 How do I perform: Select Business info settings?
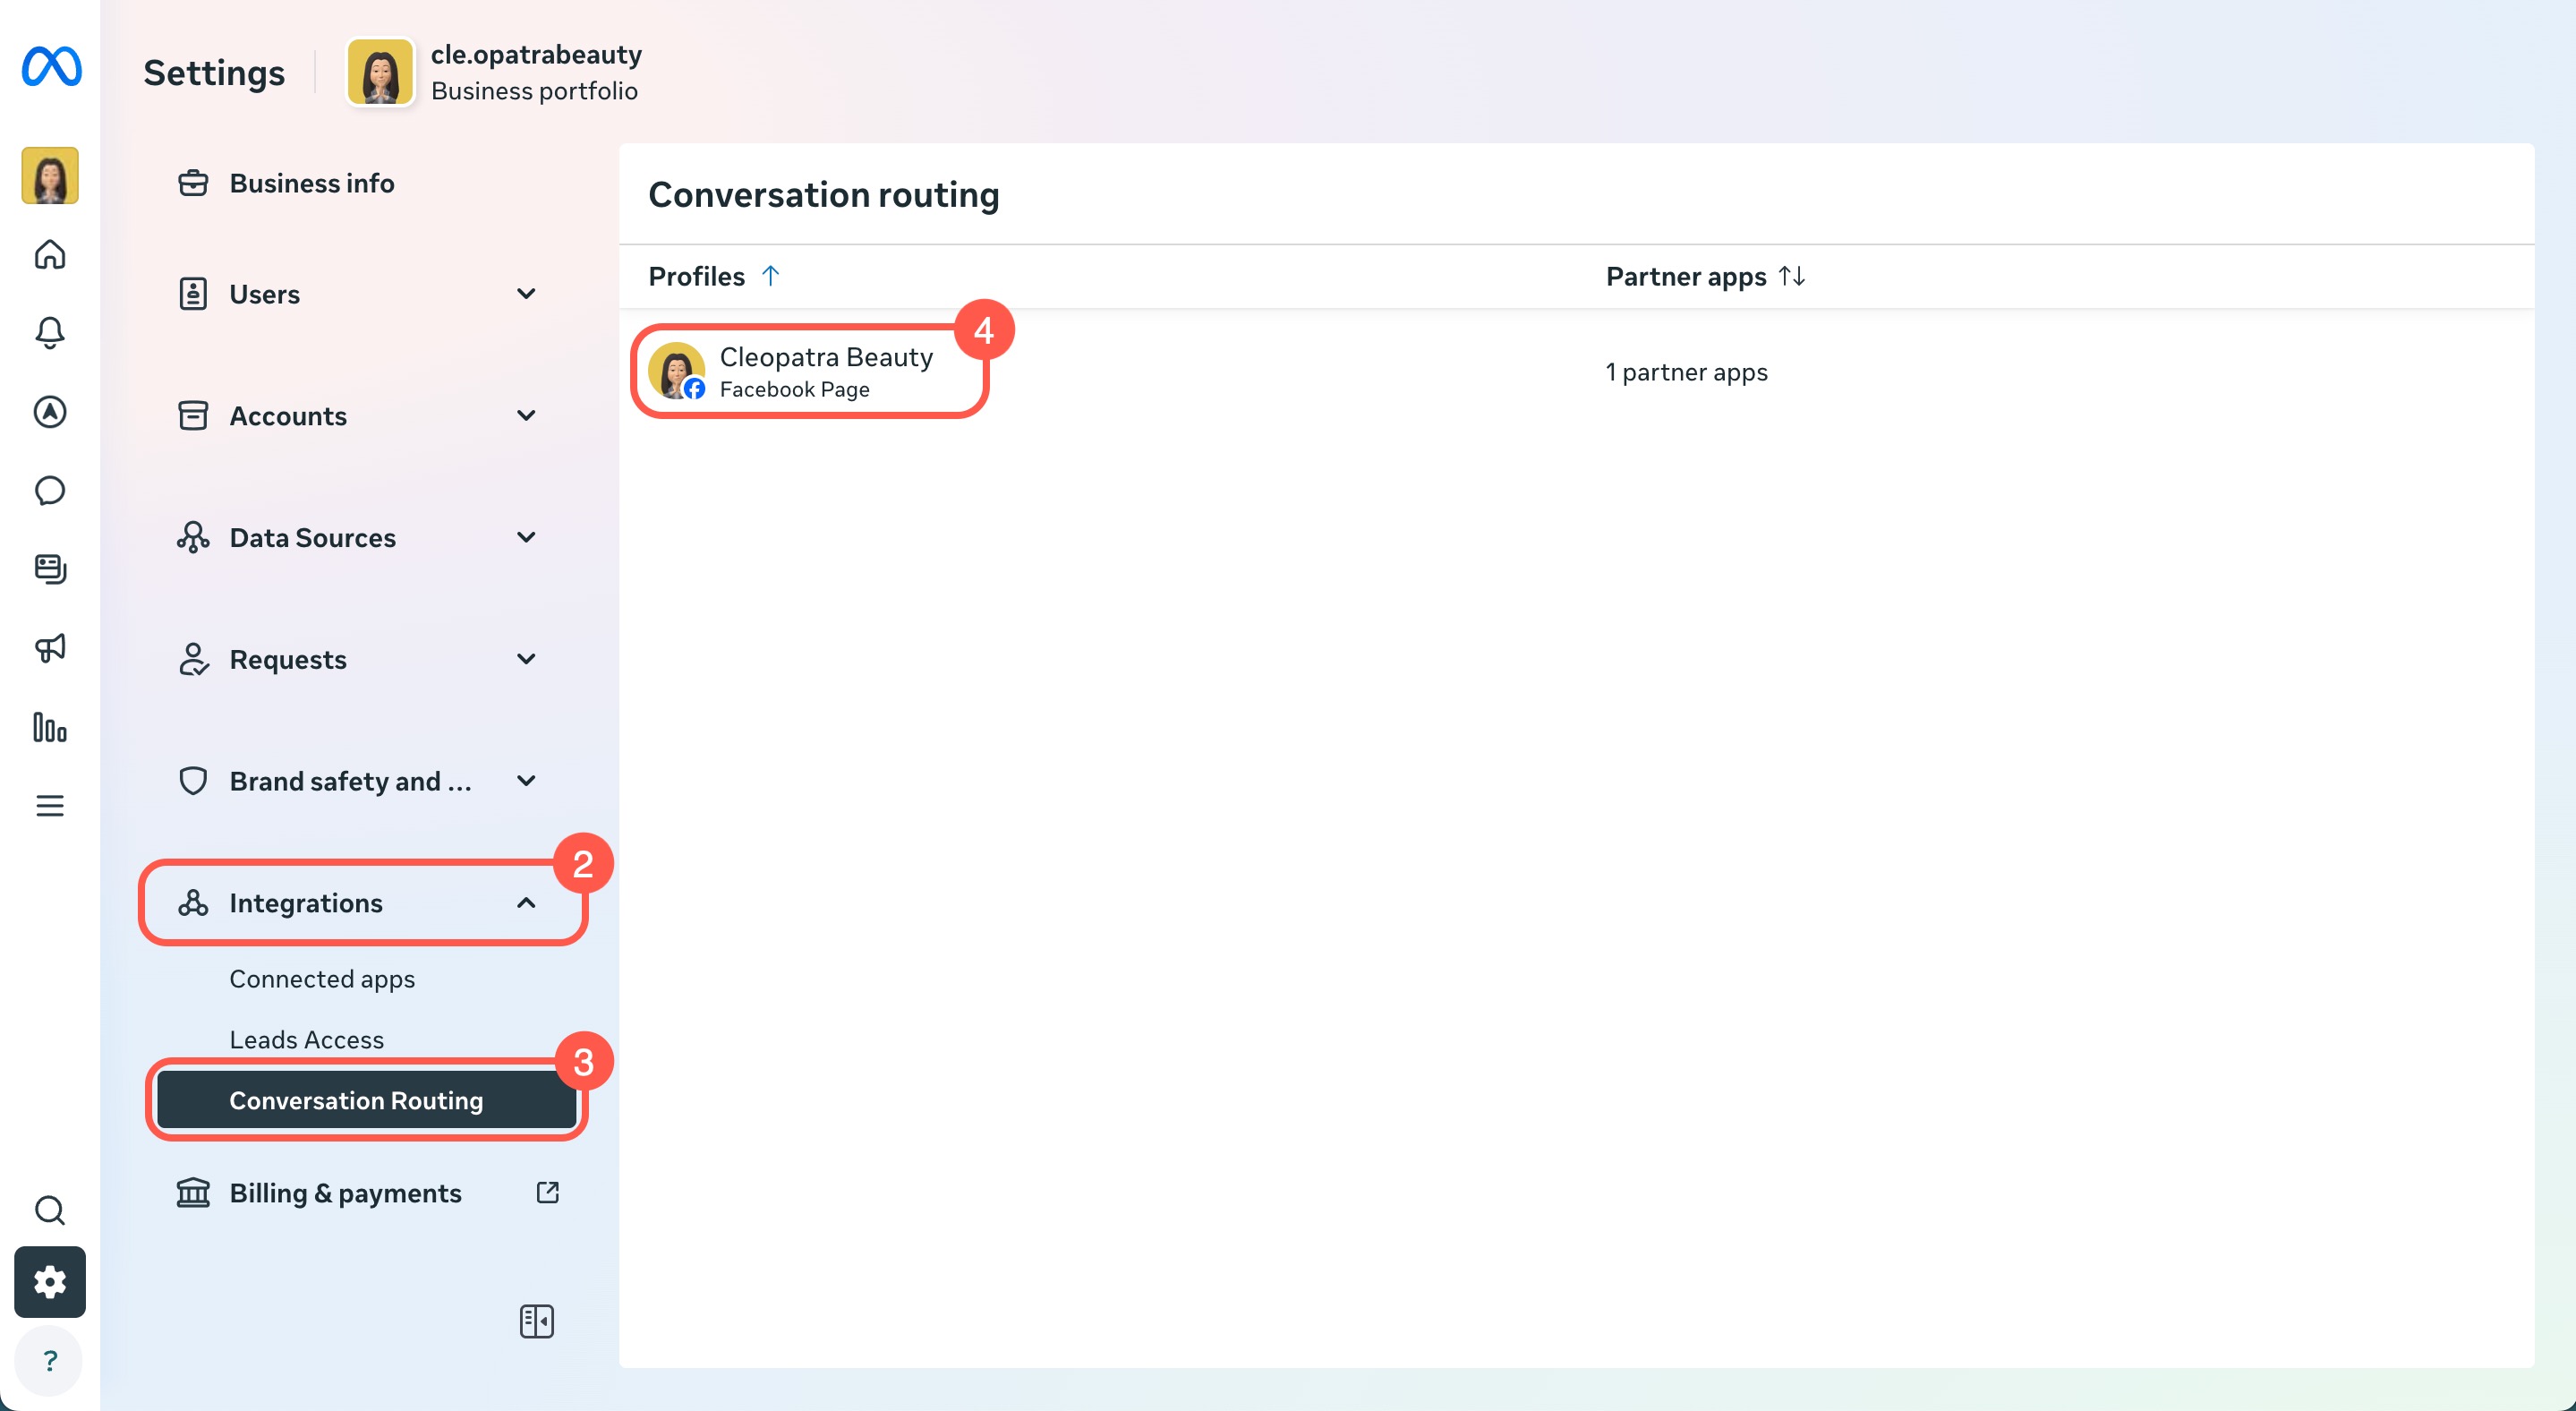click(311, 183)
